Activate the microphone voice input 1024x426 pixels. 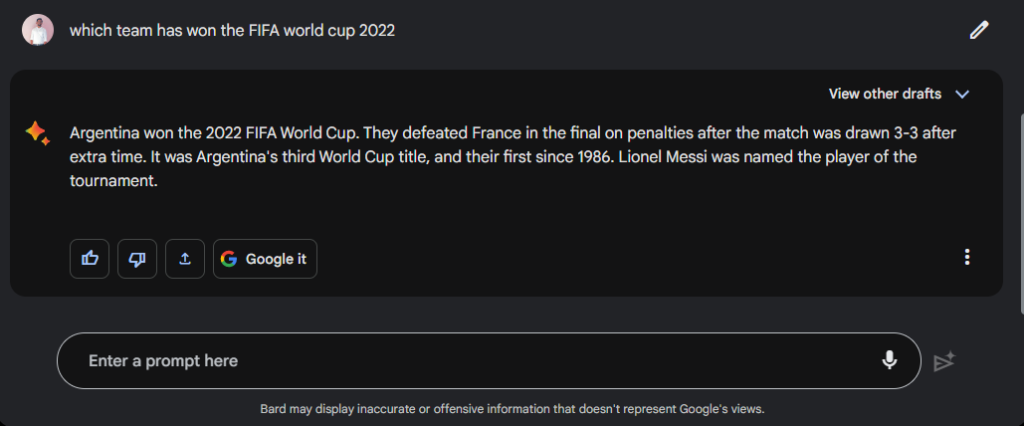pos(889,360)
